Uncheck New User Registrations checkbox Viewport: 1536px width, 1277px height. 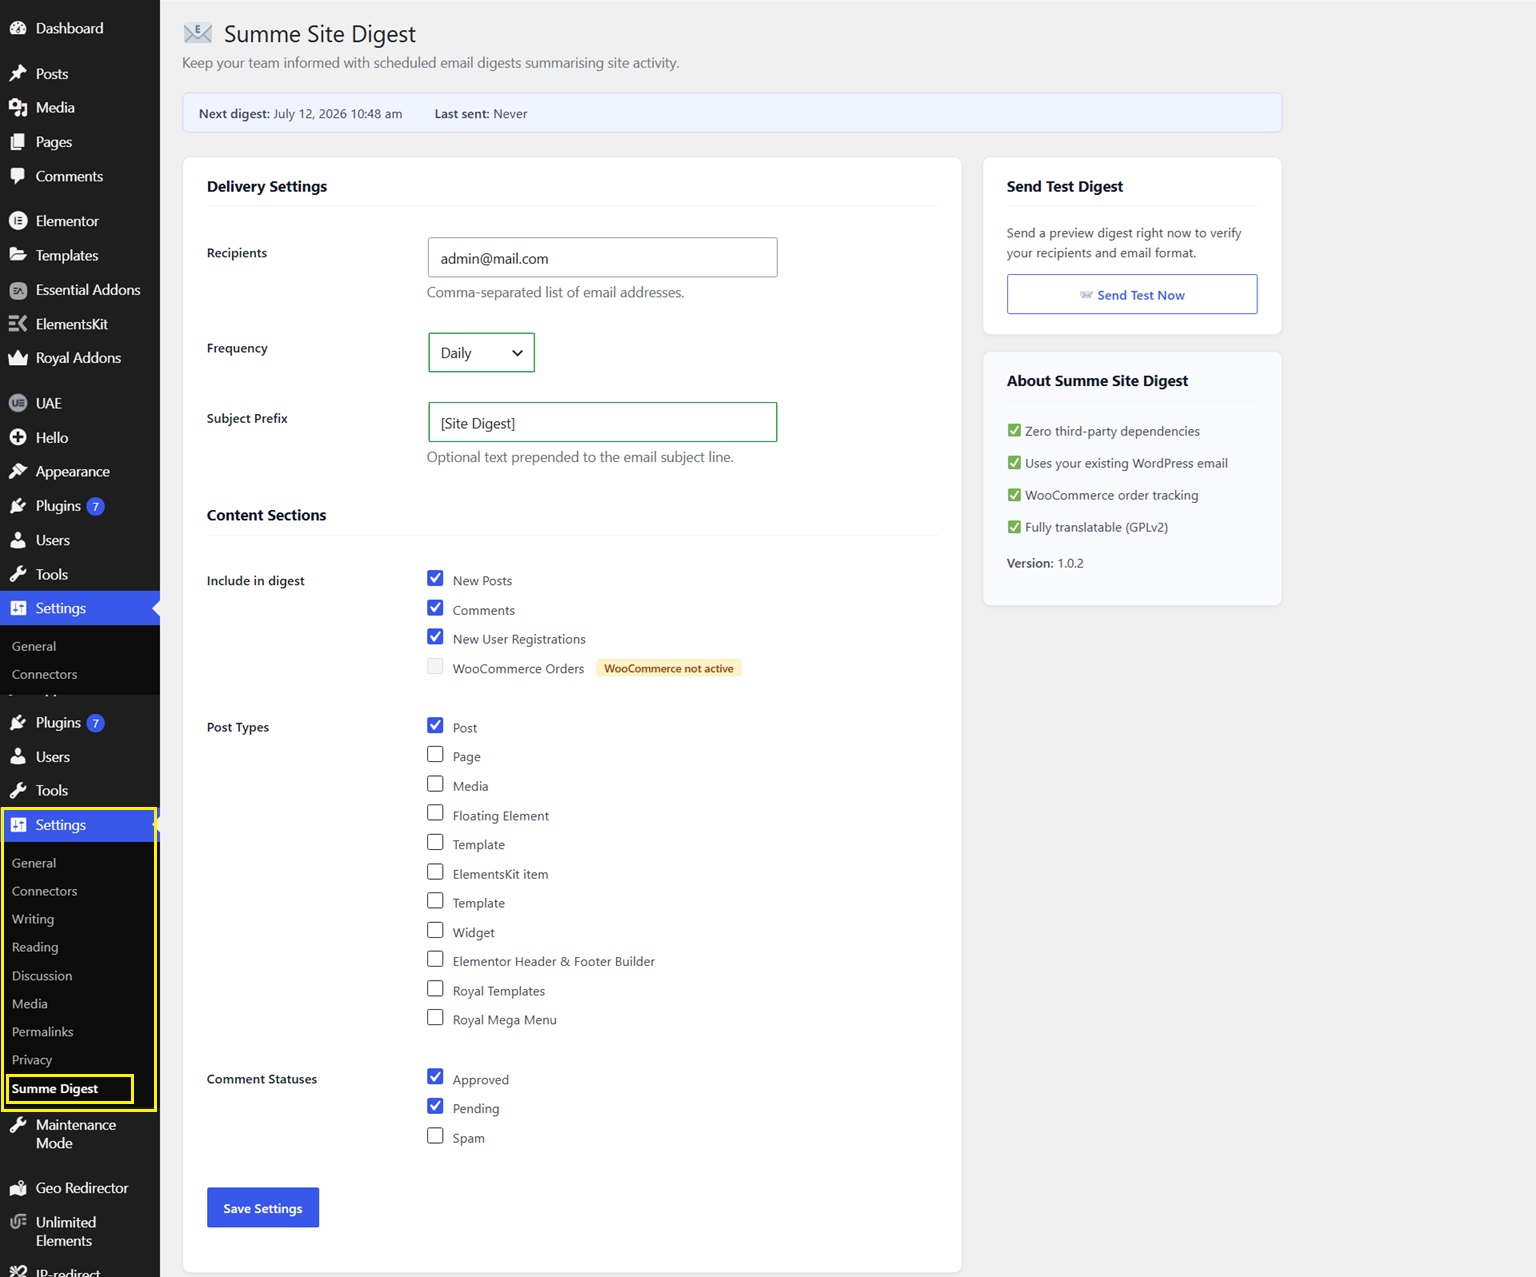(435, 637)
